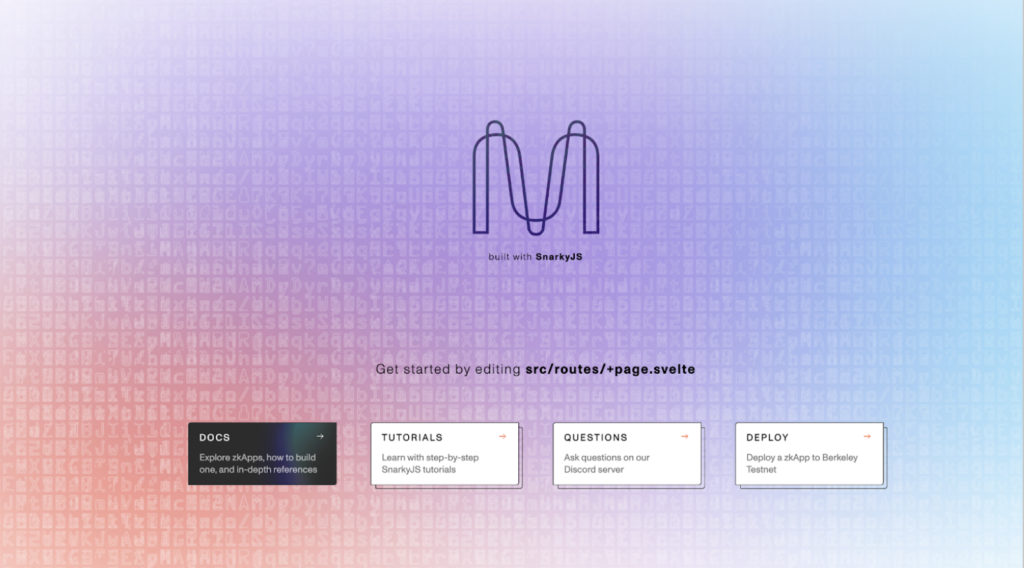Click 'src/routes/+page.svelte' file path text
This screenshot has height=568, width=1024.
pos(610,370)
